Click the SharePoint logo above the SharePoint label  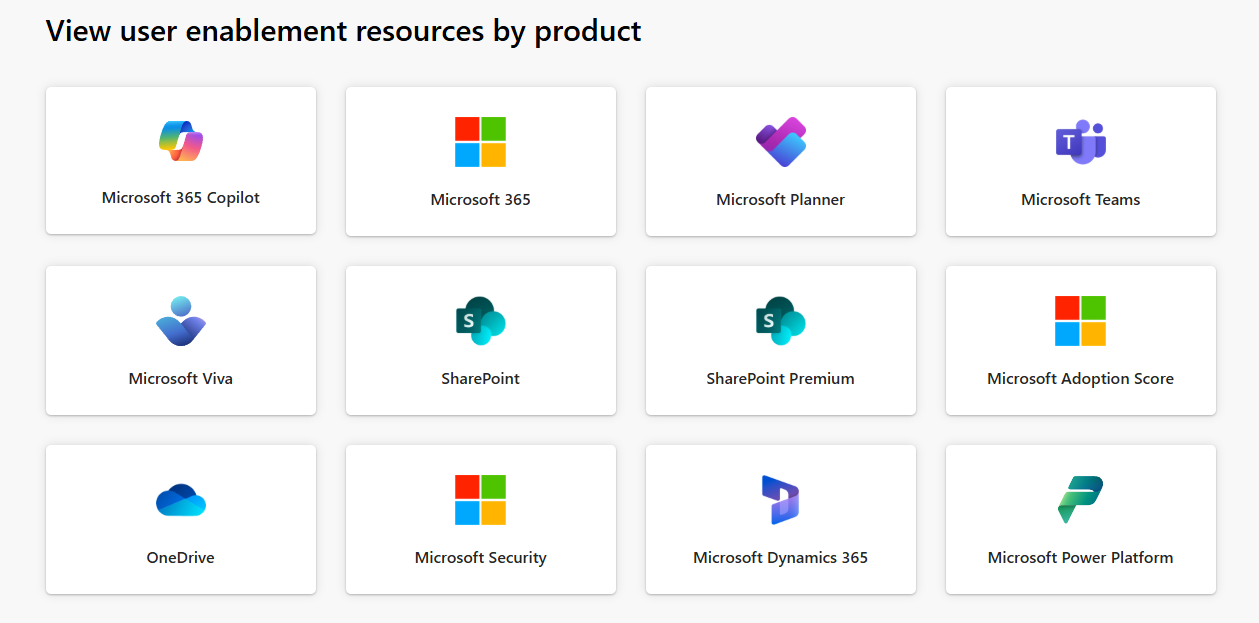[480, 321]
